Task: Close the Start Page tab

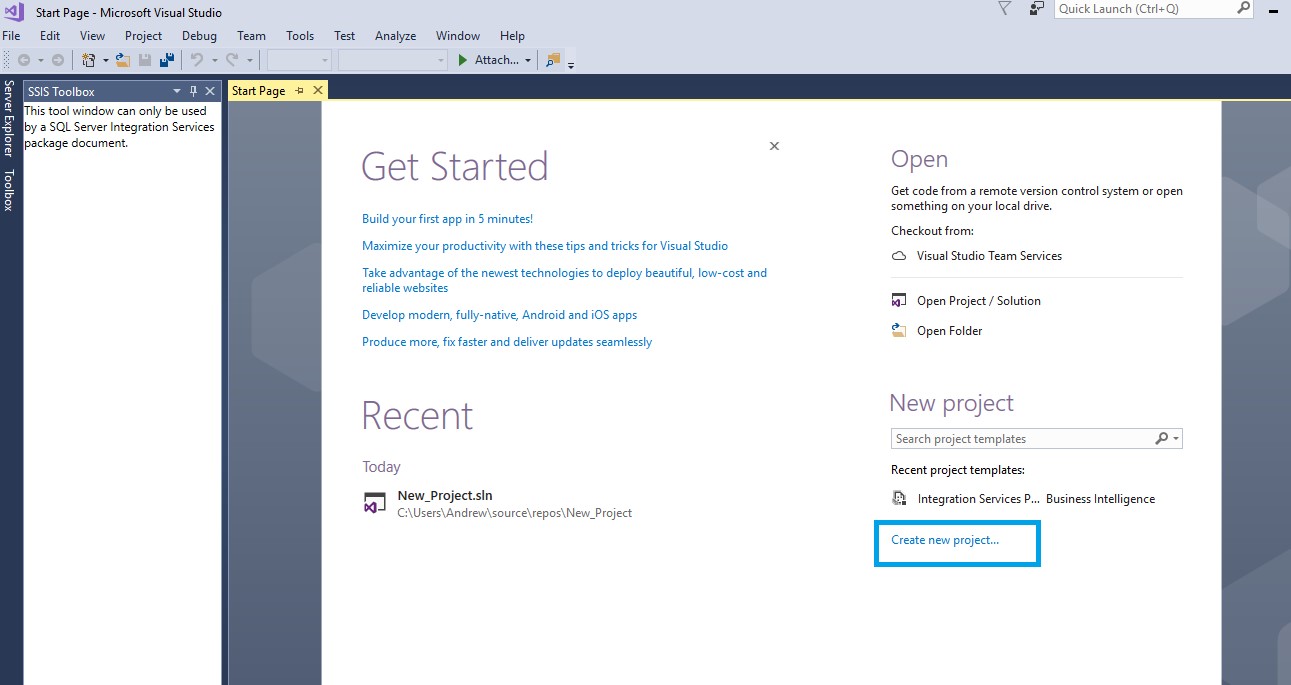Action: [318, 90]
